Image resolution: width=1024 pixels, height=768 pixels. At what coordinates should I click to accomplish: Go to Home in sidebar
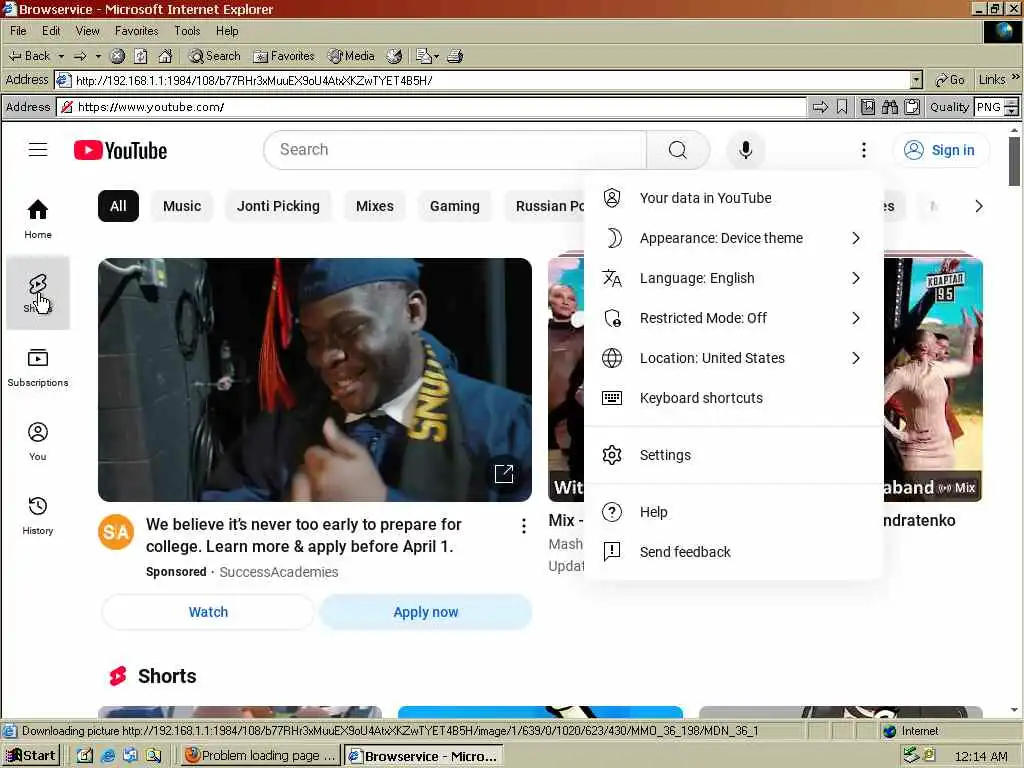[38, 219]
